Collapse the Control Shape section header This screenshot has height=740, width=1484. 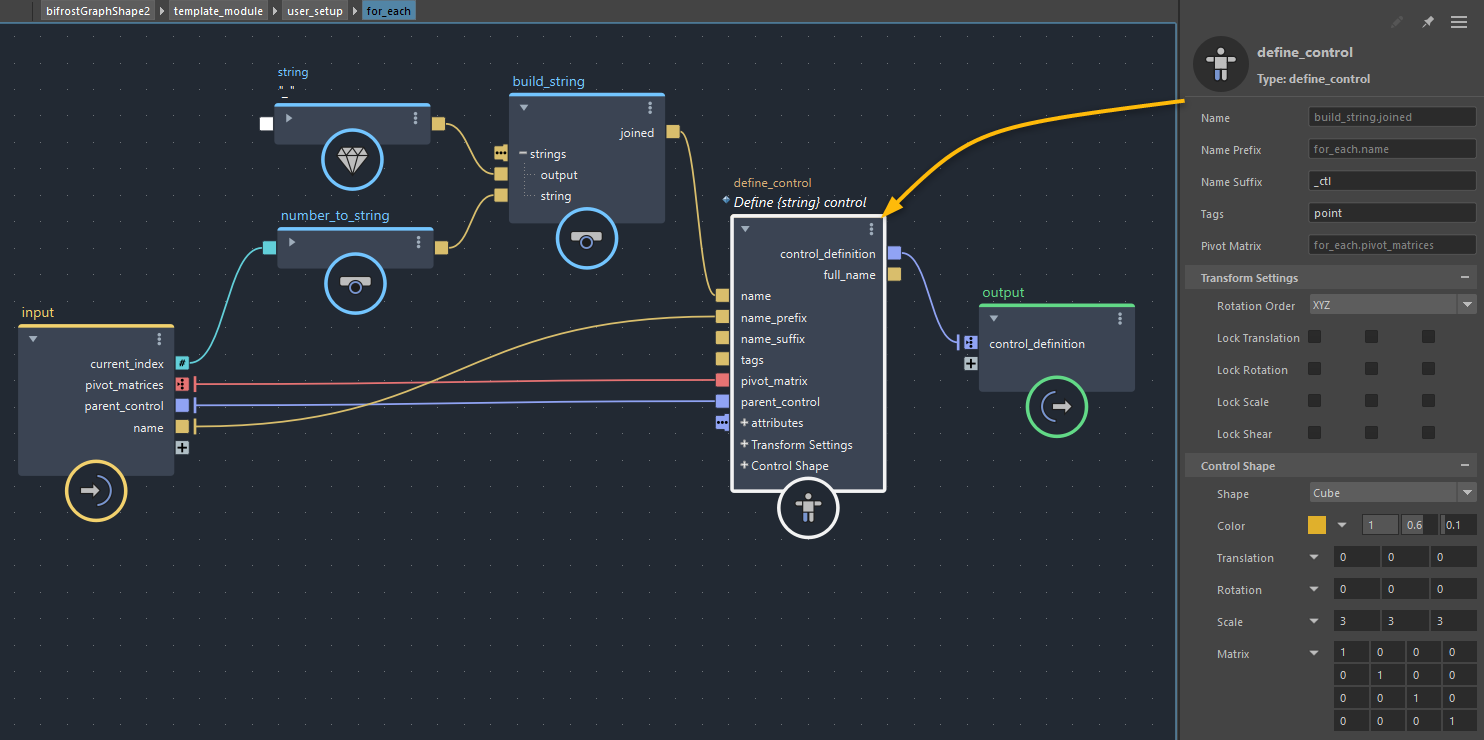(x=1464, y=466)
